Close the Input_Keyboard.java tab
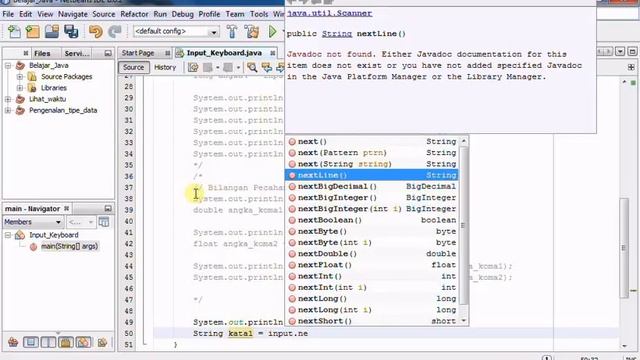 (272, 53)
